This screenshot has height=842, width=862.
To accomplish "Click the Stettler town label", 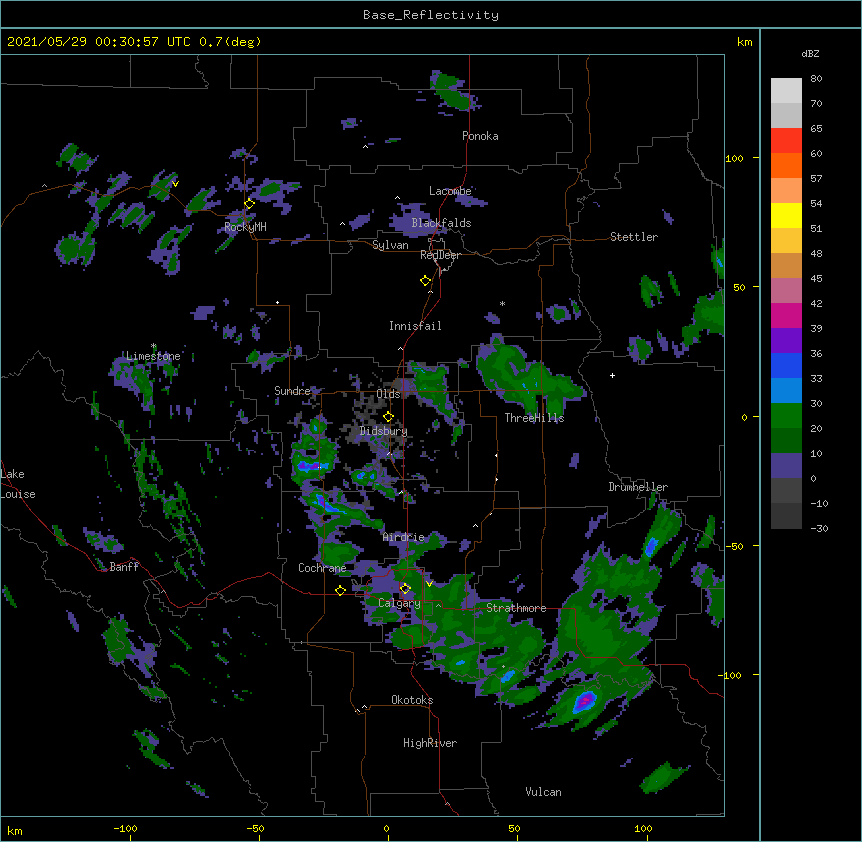I will (634, 237).
